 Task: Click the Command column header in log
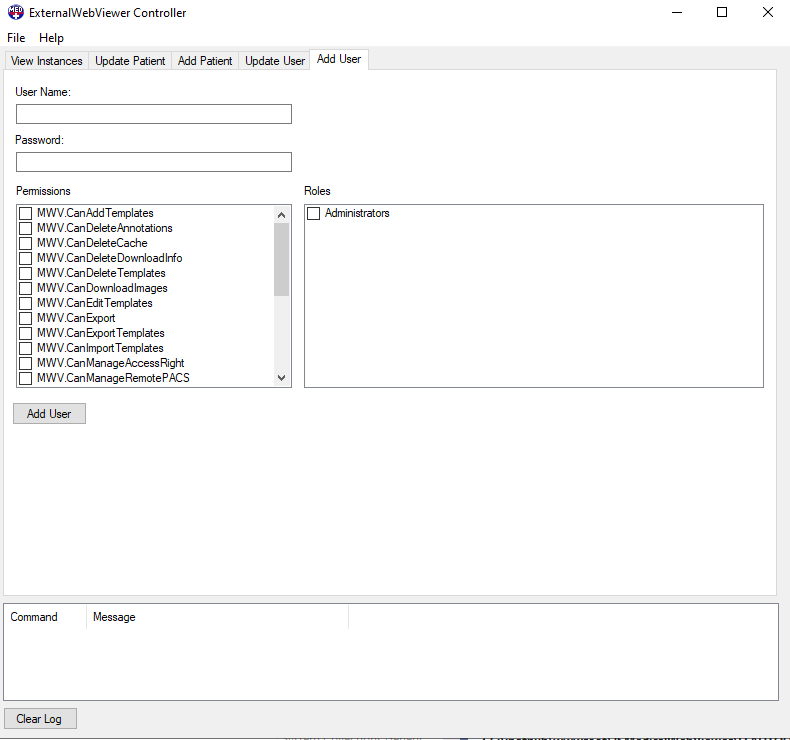[45, 617]
